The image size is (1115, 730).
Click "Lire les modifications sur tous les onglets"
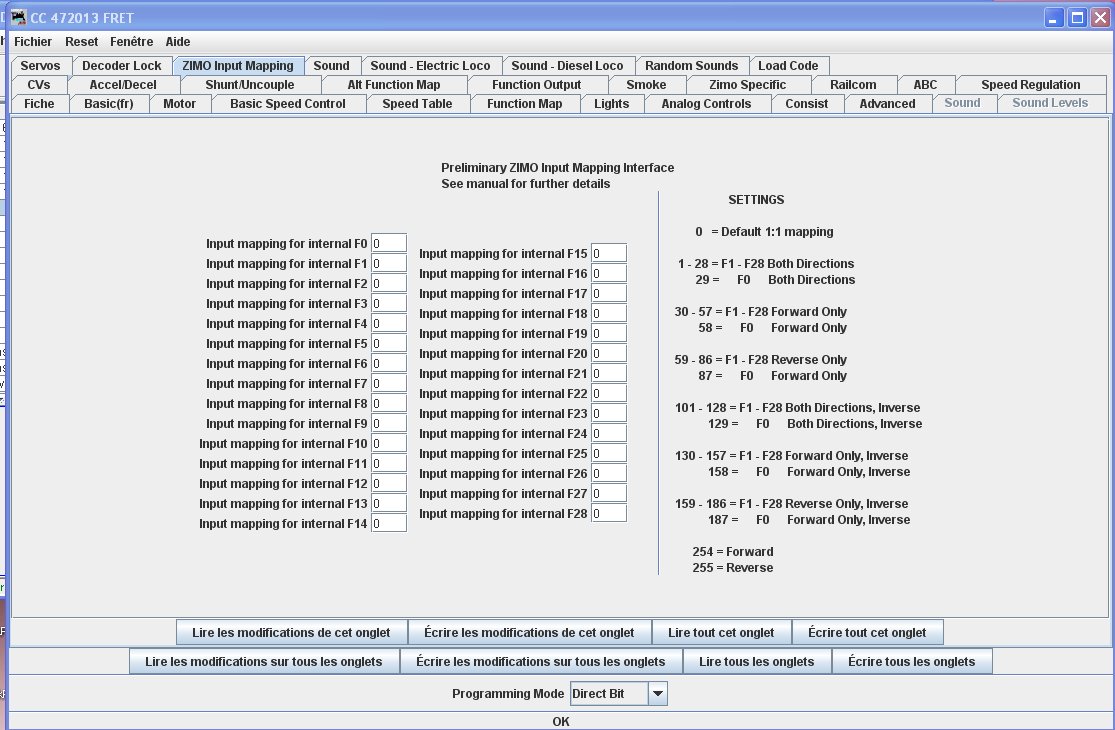[x=264, y=662]
